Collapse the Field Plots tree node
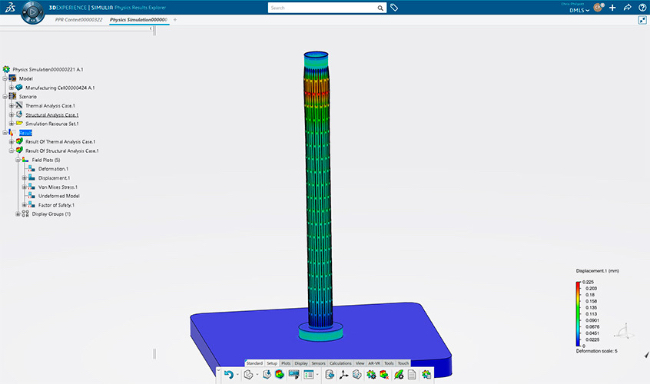The height and width of the screenshot is (384, 650). 18,160
